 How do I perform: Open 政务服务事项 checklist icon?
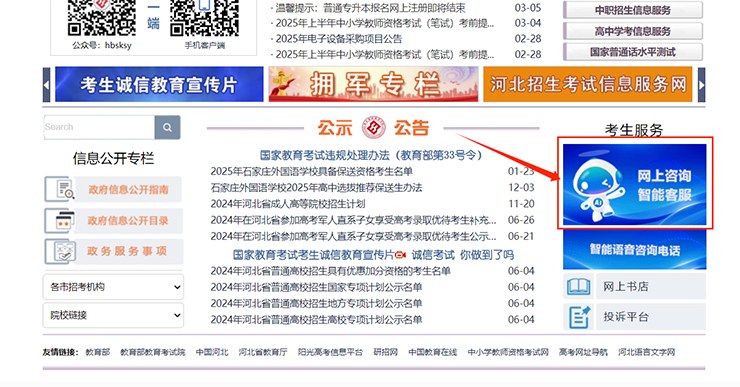(60, 251)
